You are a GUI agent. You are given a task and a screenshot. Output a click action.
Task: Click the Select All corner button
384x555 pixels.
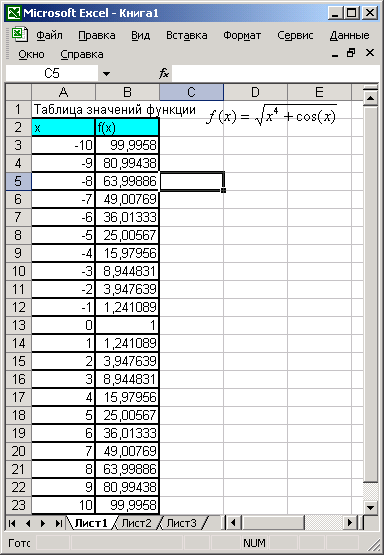[19, 92]
